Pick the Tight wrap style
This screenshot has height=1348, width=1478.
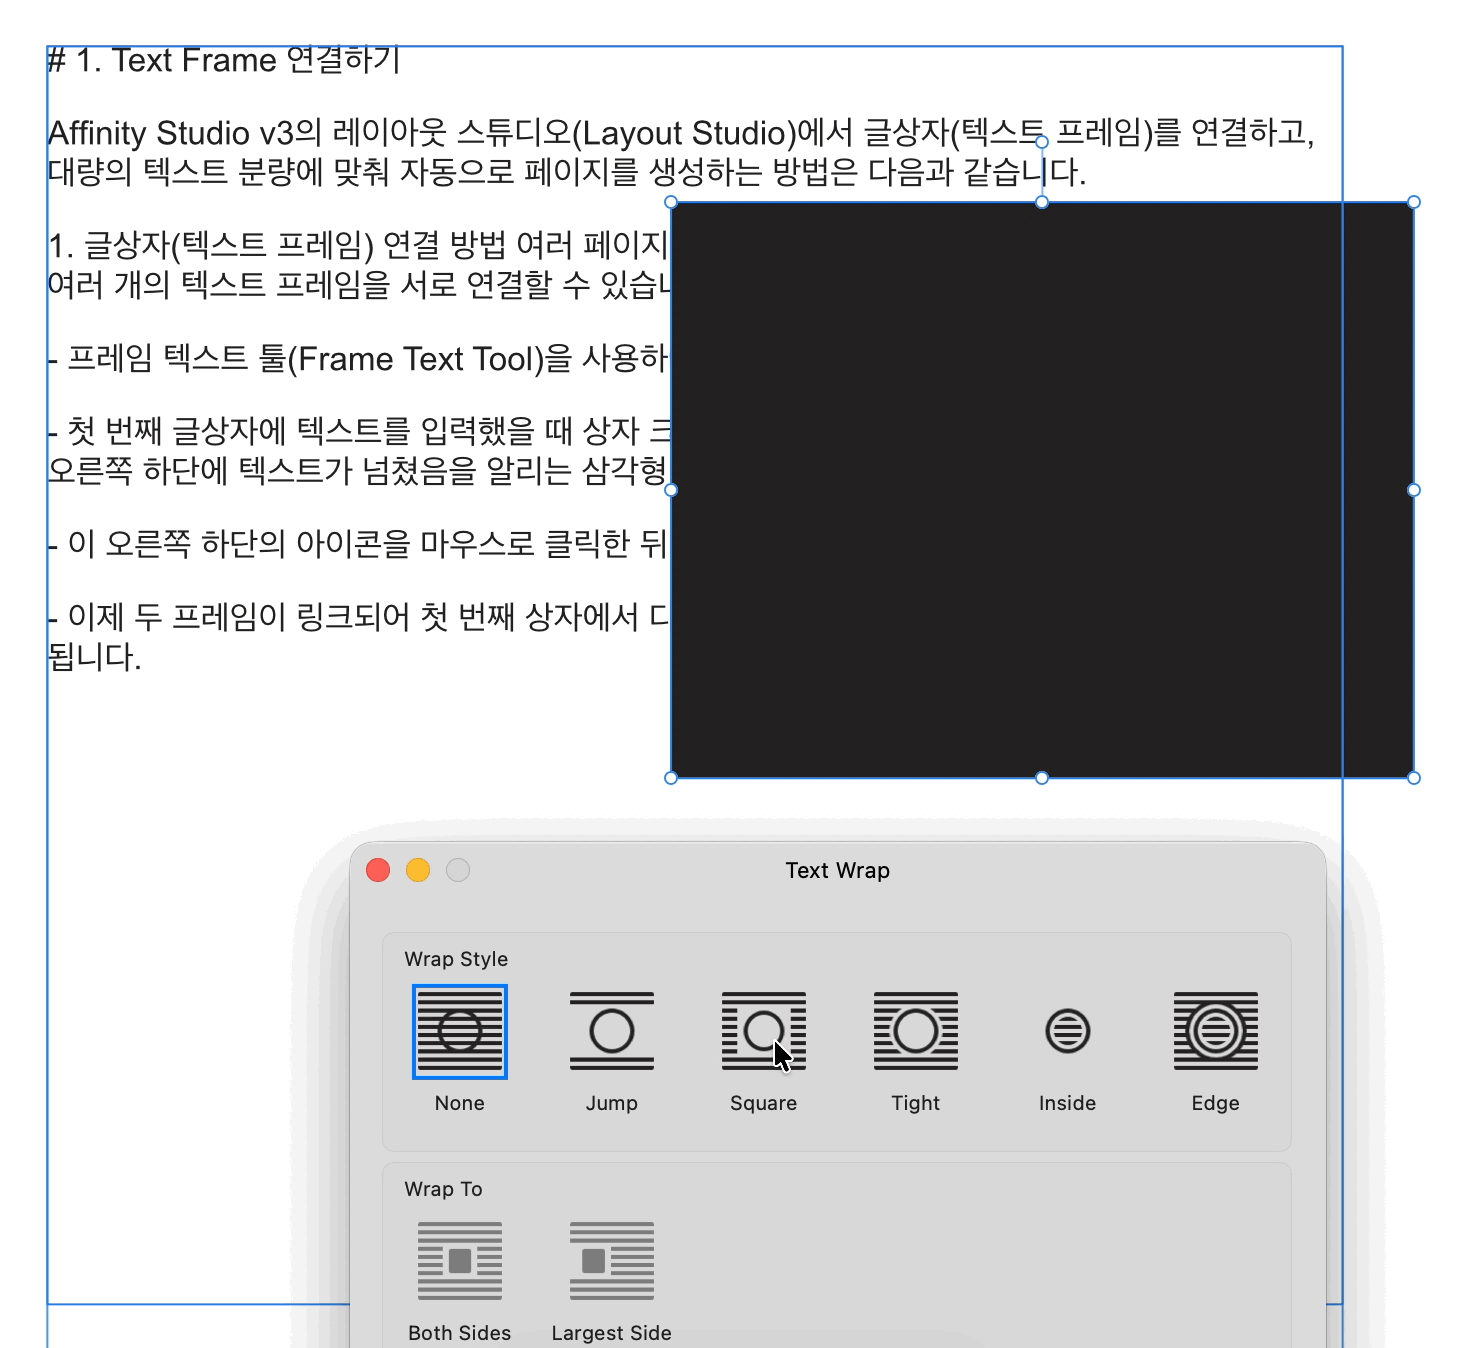(x=916, y=1031)
